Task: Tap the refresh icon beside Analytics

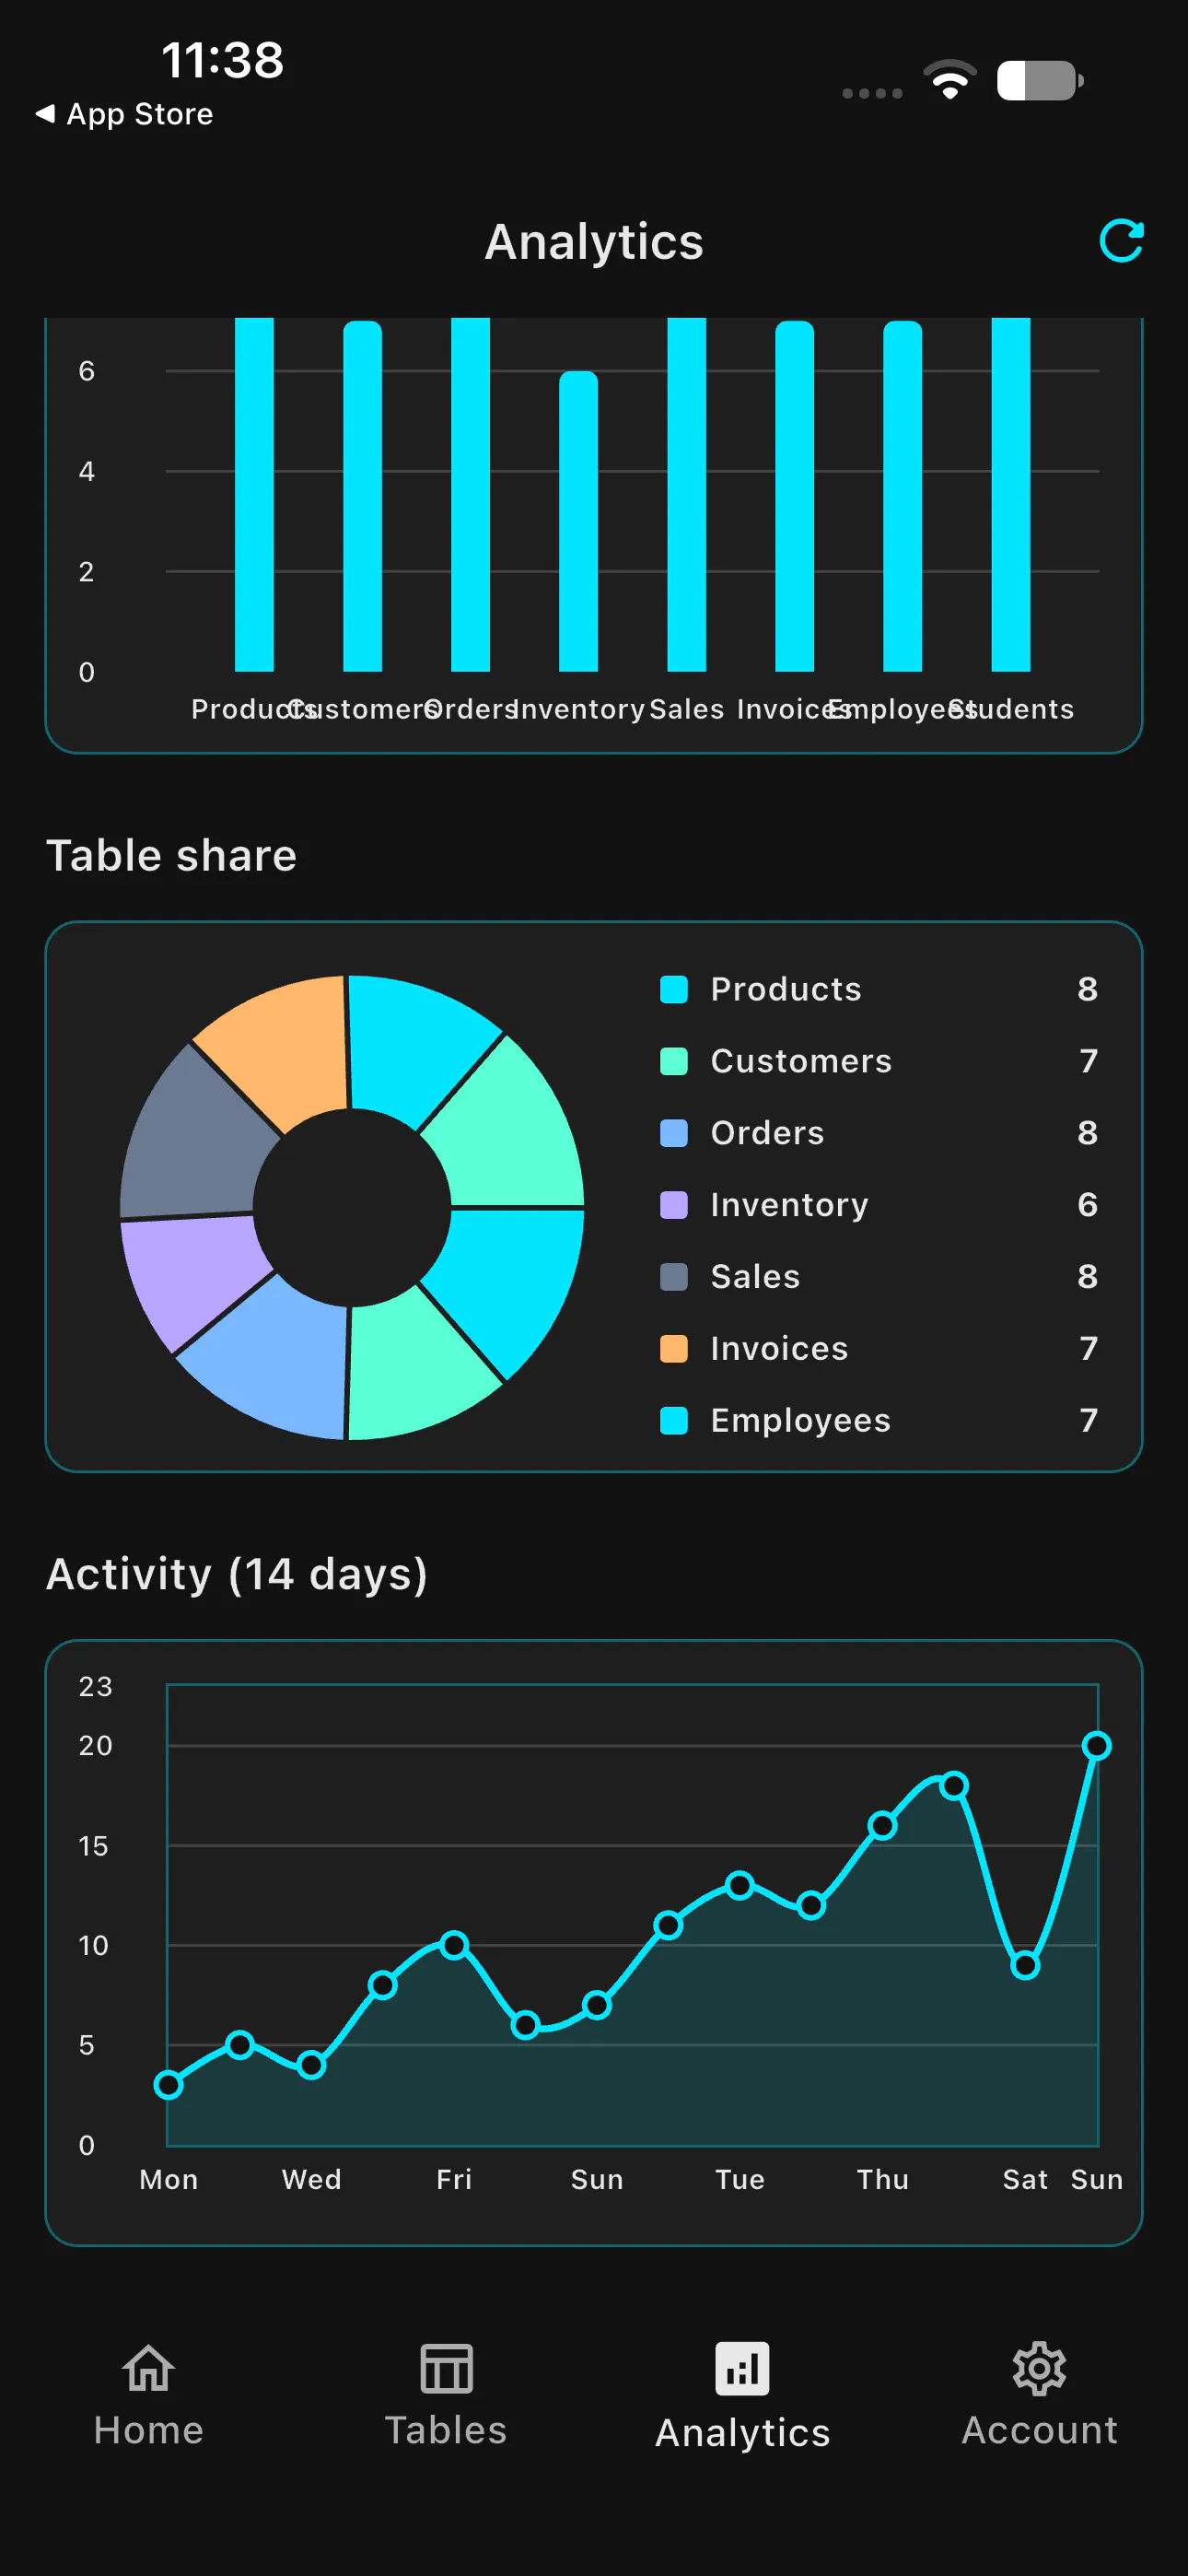Action: (1121, 241)
